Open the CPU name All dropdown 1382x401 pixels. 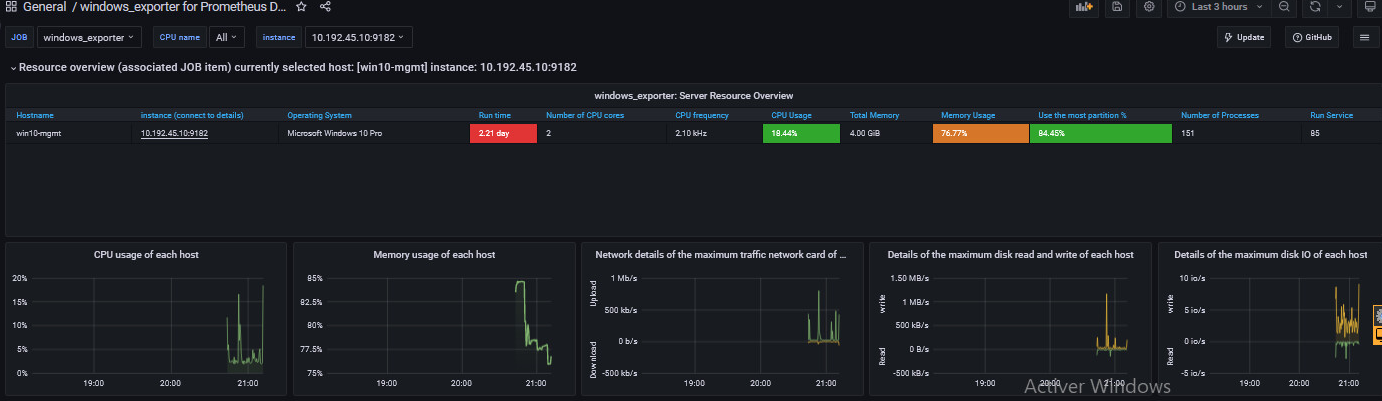[226, 38]
